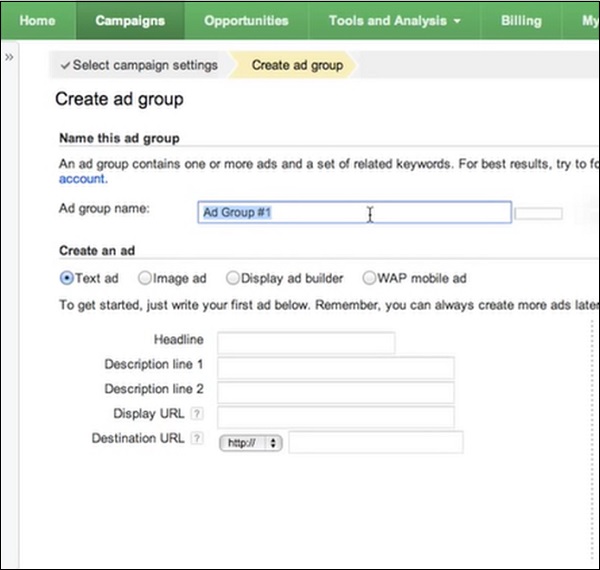Screen dimensions: 600x570
Task: Click the Destination URL help question mark icon
Action: pyautogui.click(x=197, y=440)
